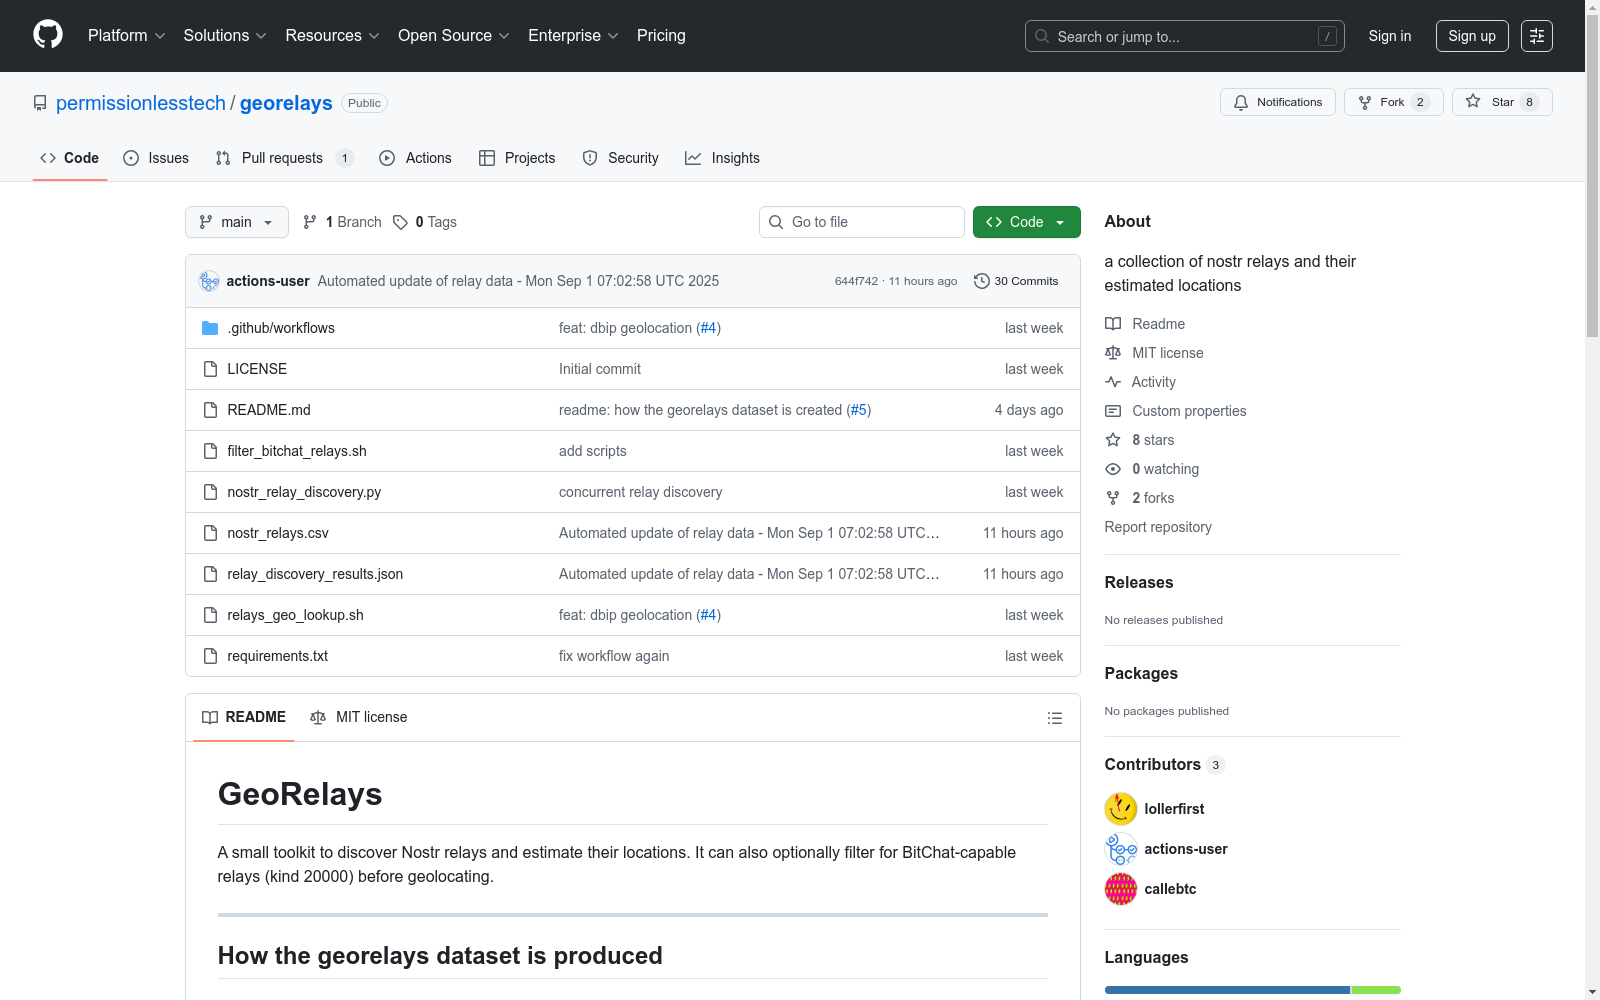
Task: Open the Projects tab
Action: pyautogui.click(x=517, y=158)
